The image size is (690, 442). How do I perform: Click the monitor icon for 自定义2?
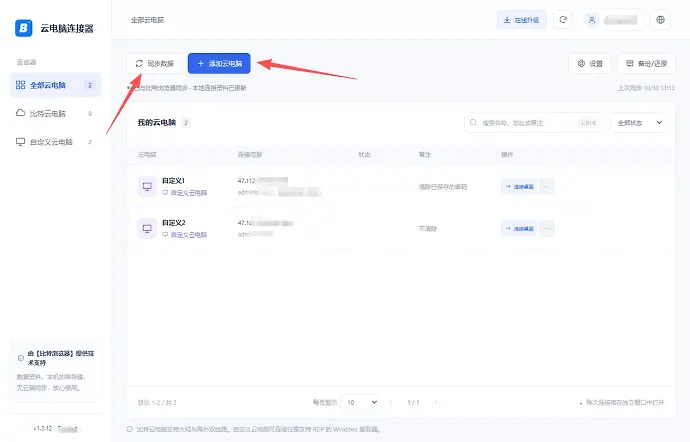tap(147, 228)
